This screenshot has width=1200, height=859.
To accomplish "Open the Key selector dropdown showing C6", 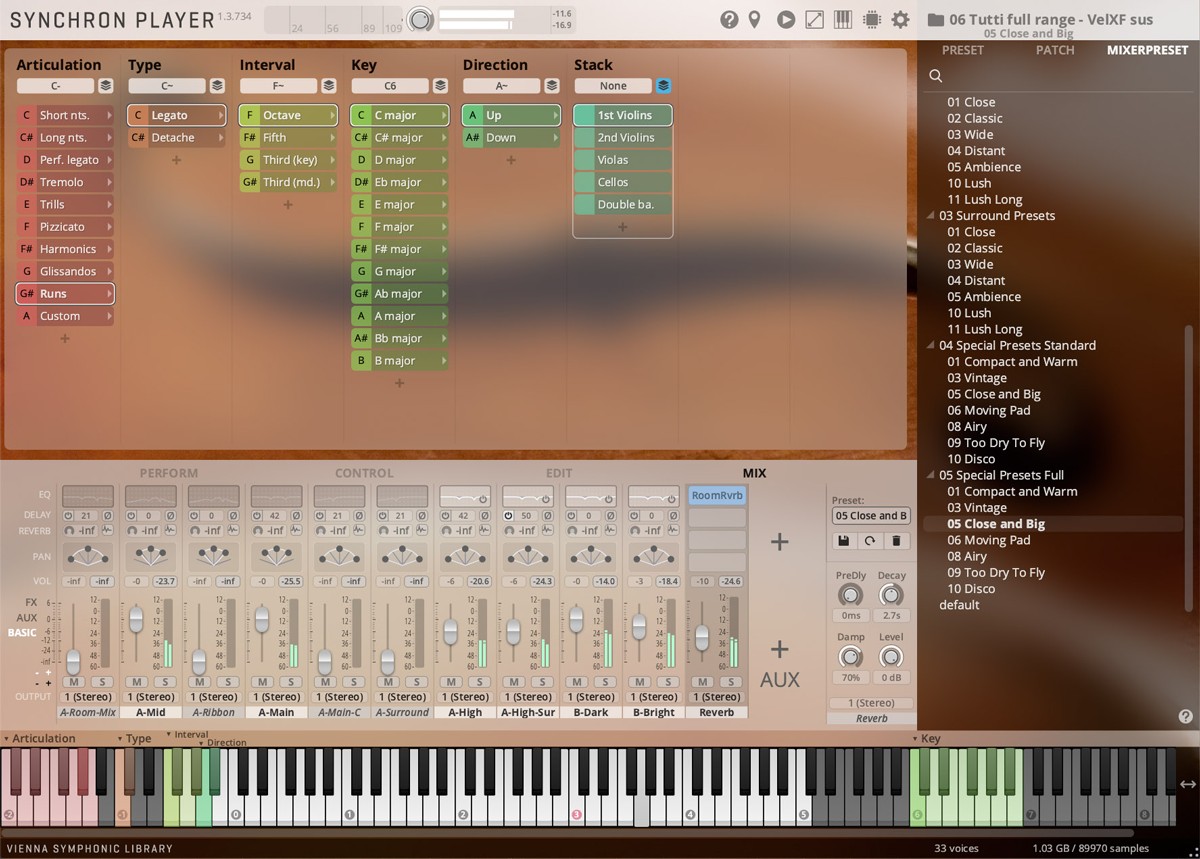I will click(x=391, y=85).
